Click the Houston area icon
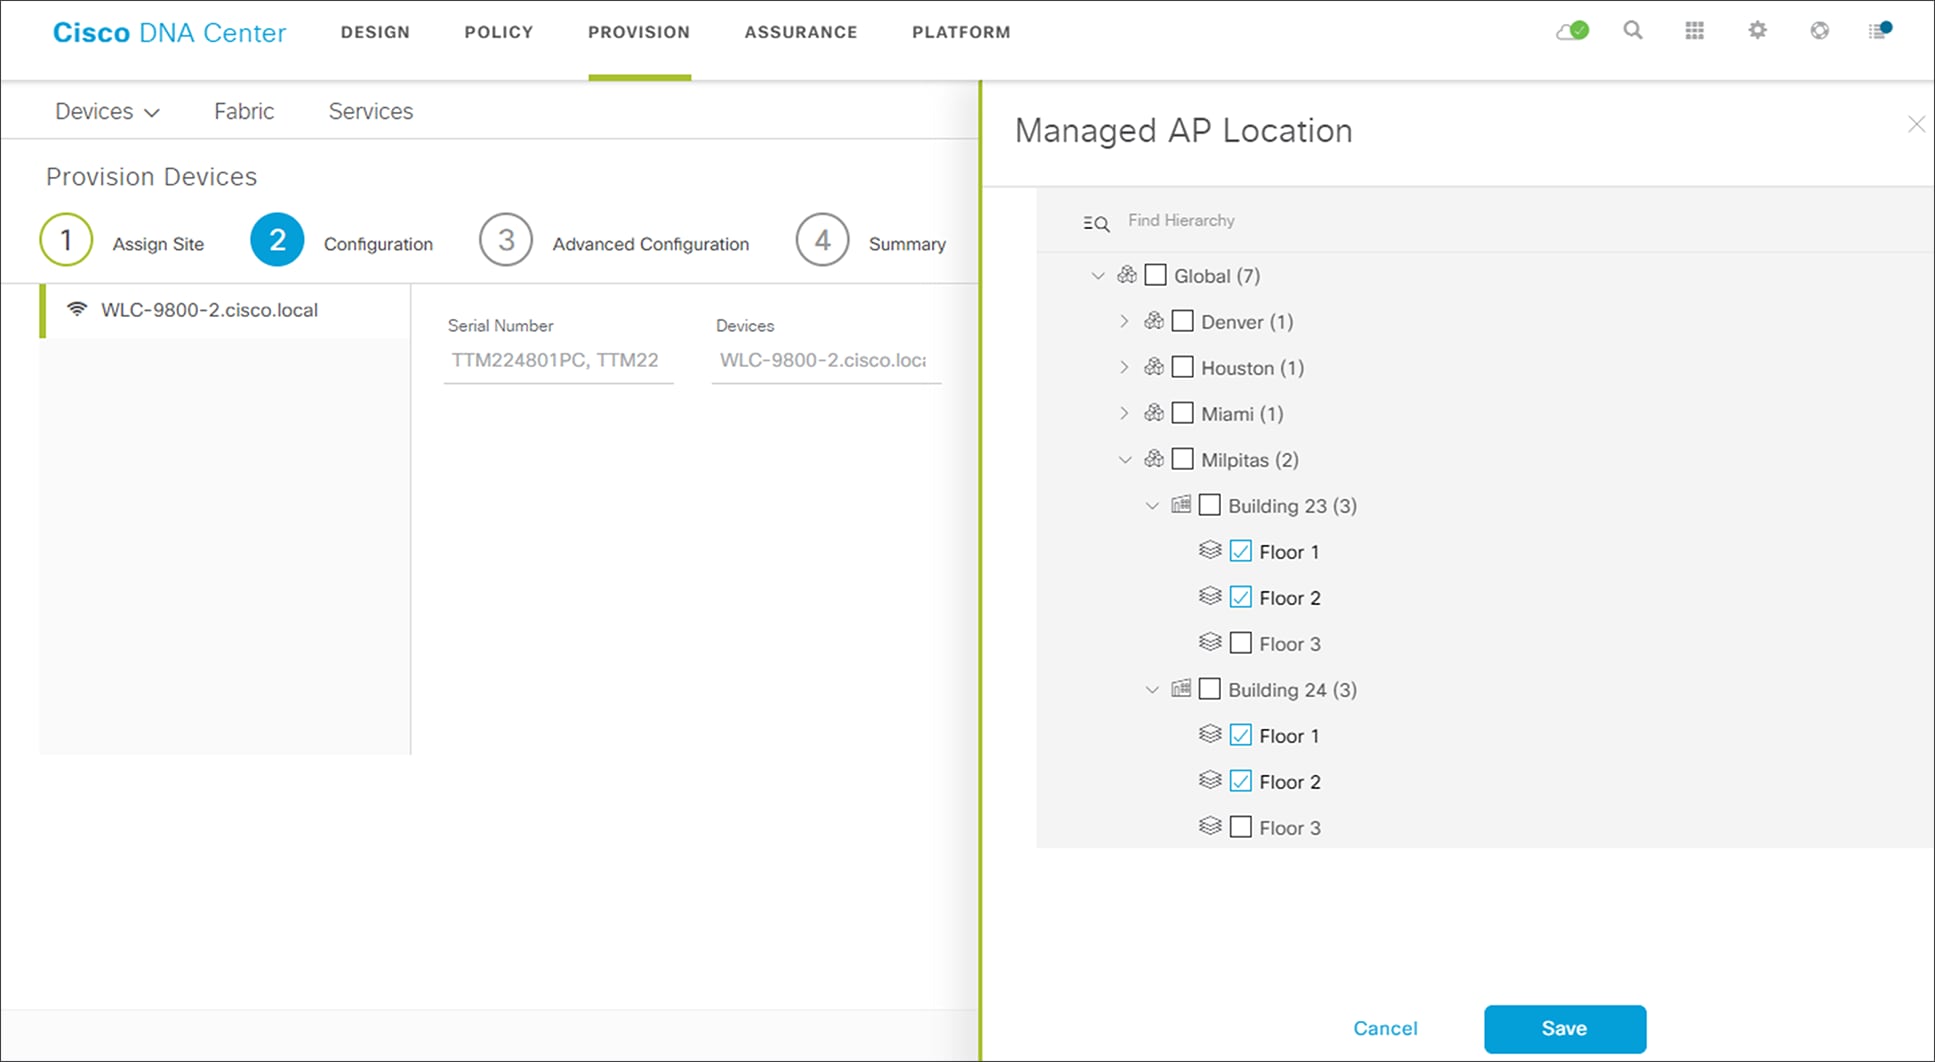This screenshot has height=1062, width=1935. pos(1154,367)
